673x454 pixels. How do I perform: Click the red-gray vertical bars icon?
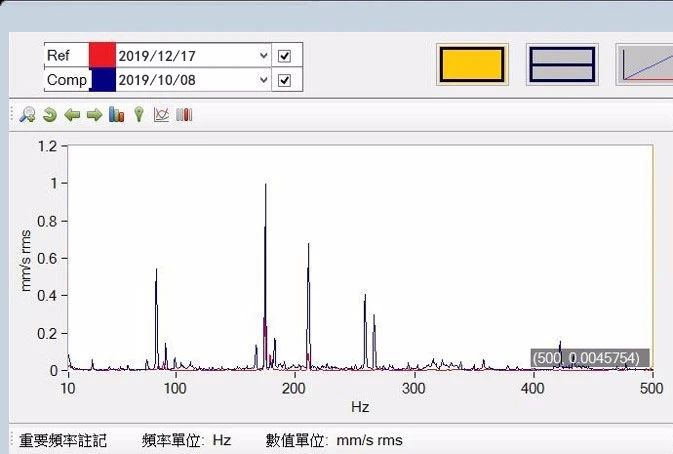[184, 115]
